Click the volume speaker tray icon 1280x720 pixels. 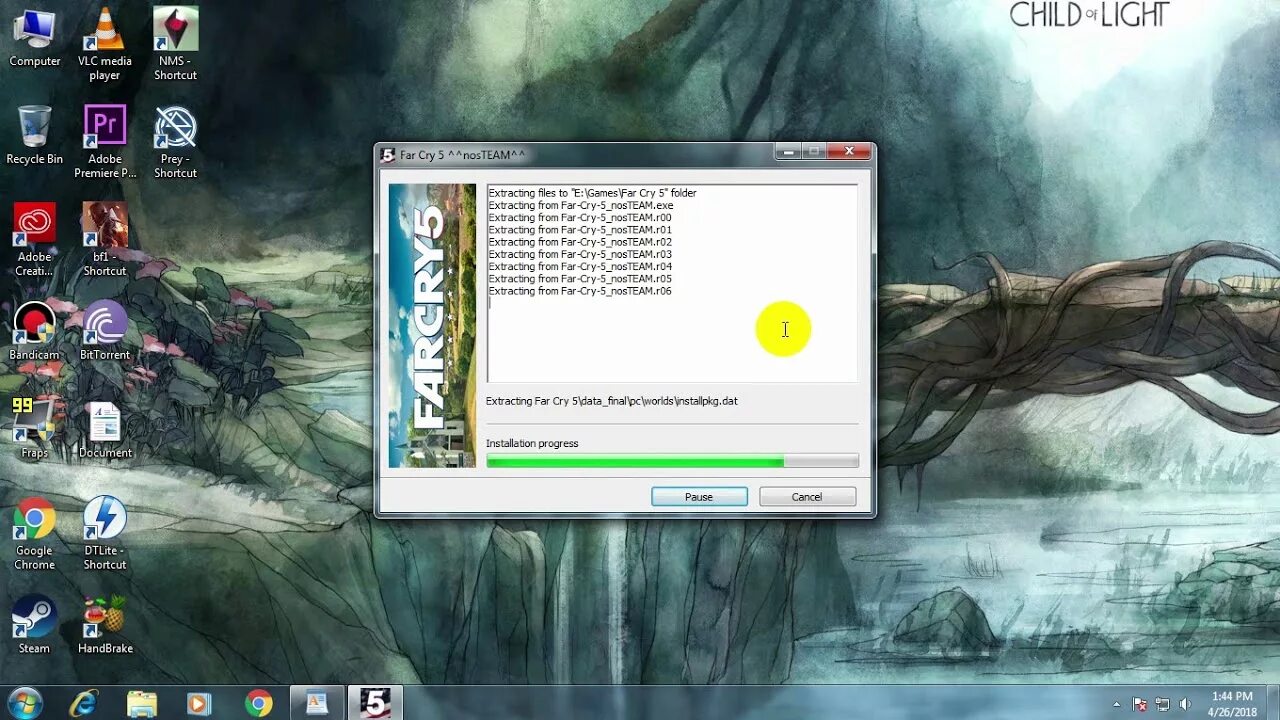pyautogui.click(x=1185, y=704)
